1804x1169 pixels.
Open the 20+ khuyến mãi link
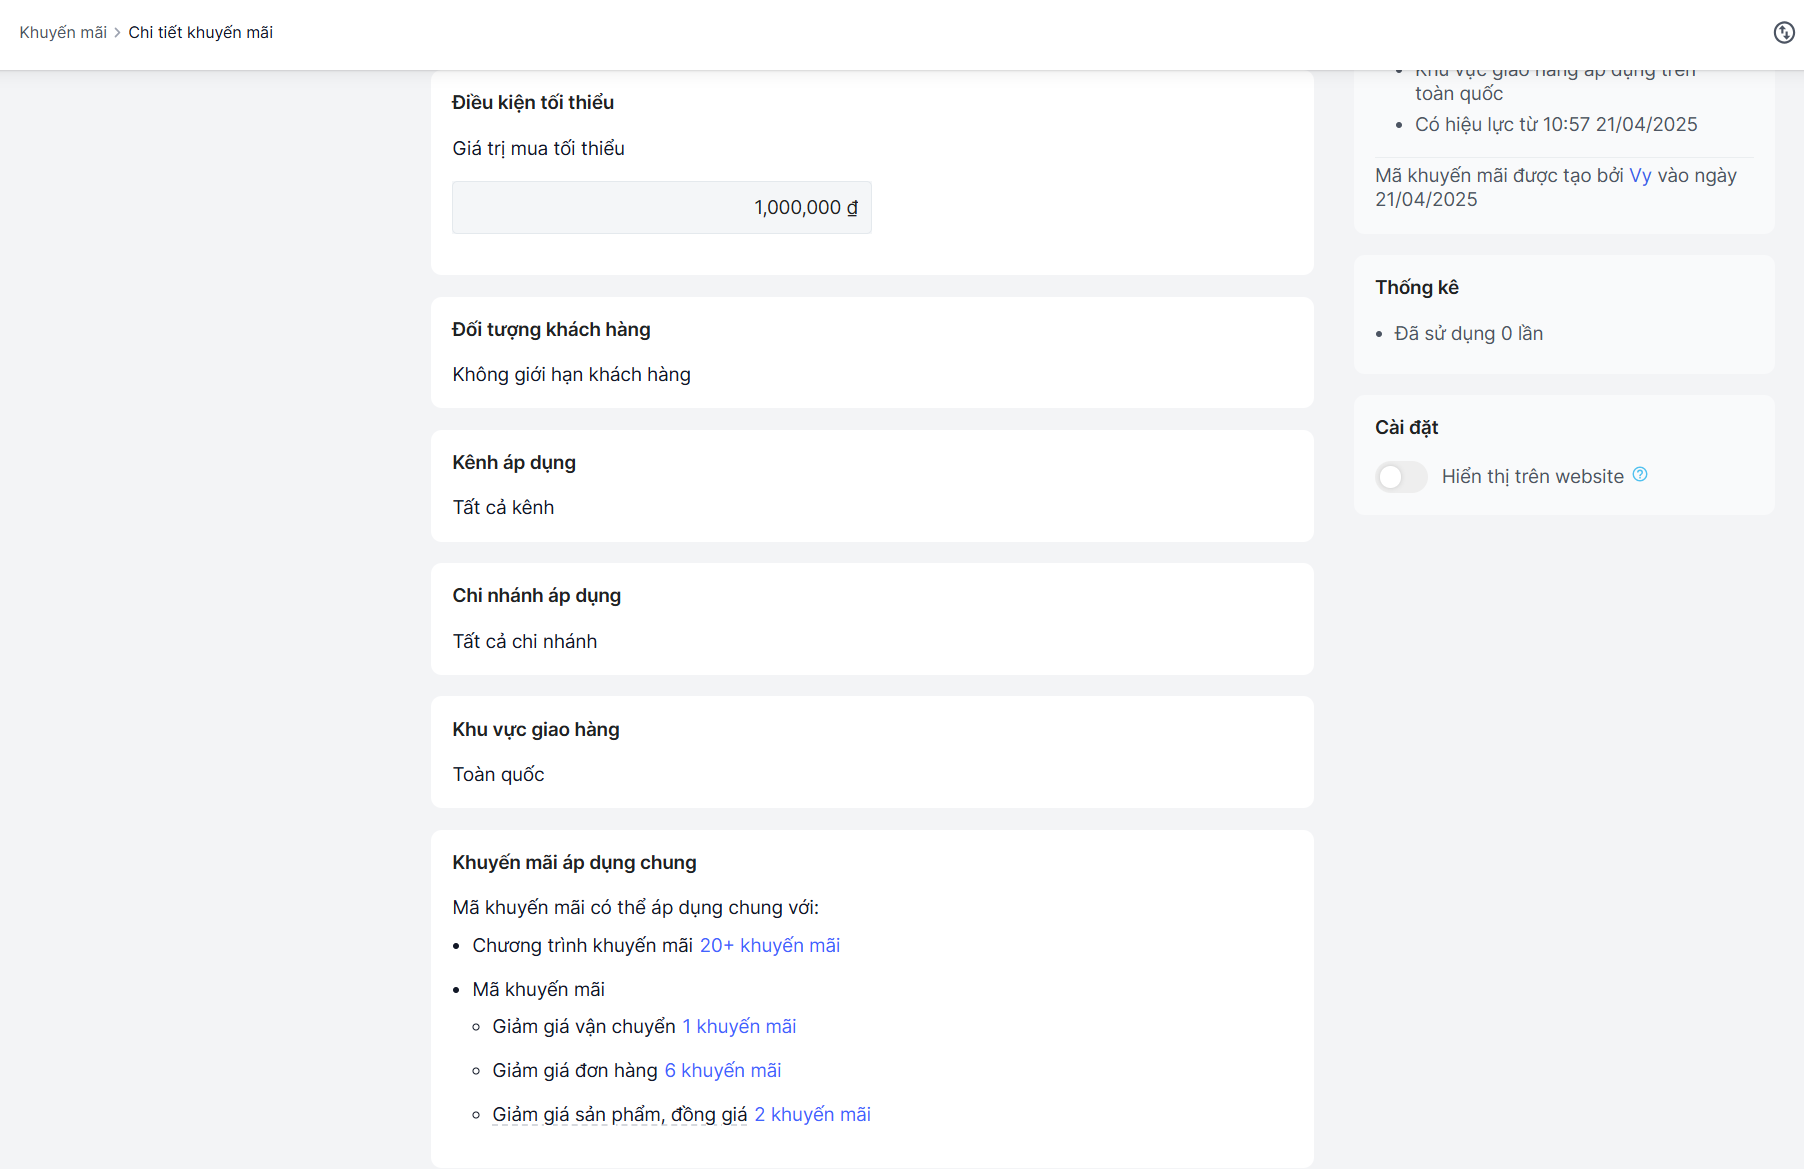(x=769, y=946)
